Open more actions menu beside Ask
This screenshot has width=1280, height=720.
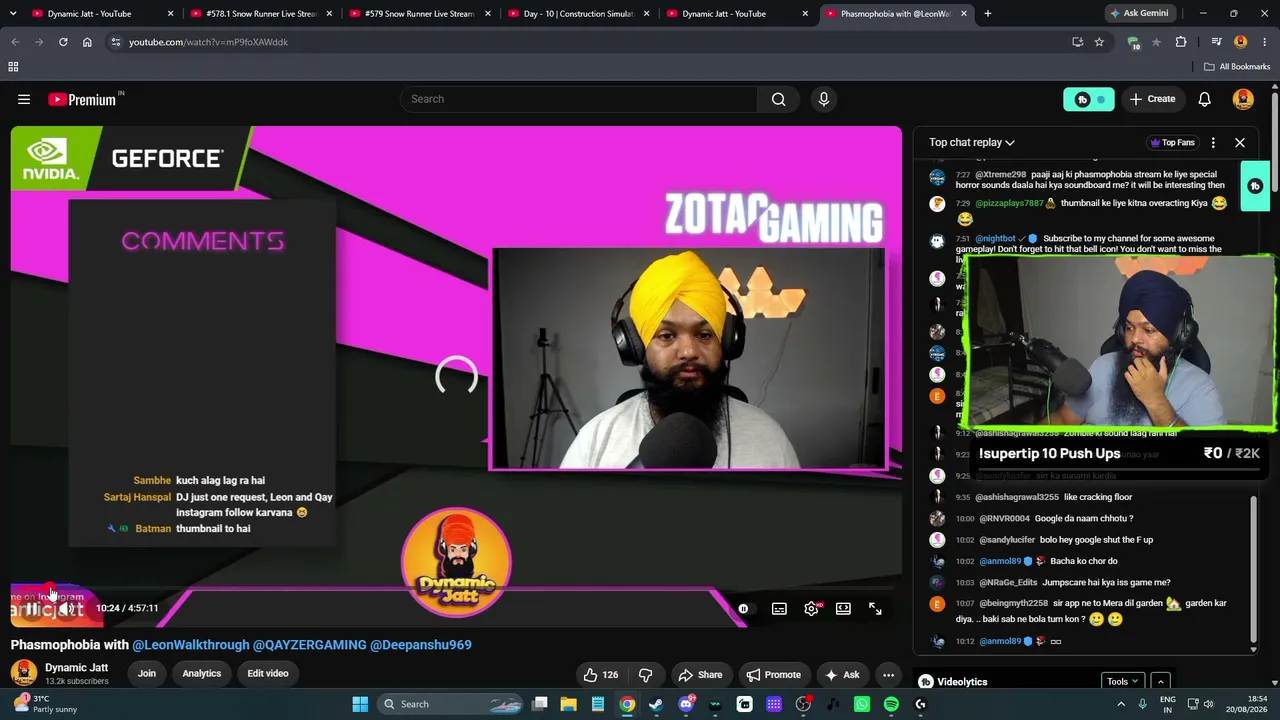tap(888, 675)
